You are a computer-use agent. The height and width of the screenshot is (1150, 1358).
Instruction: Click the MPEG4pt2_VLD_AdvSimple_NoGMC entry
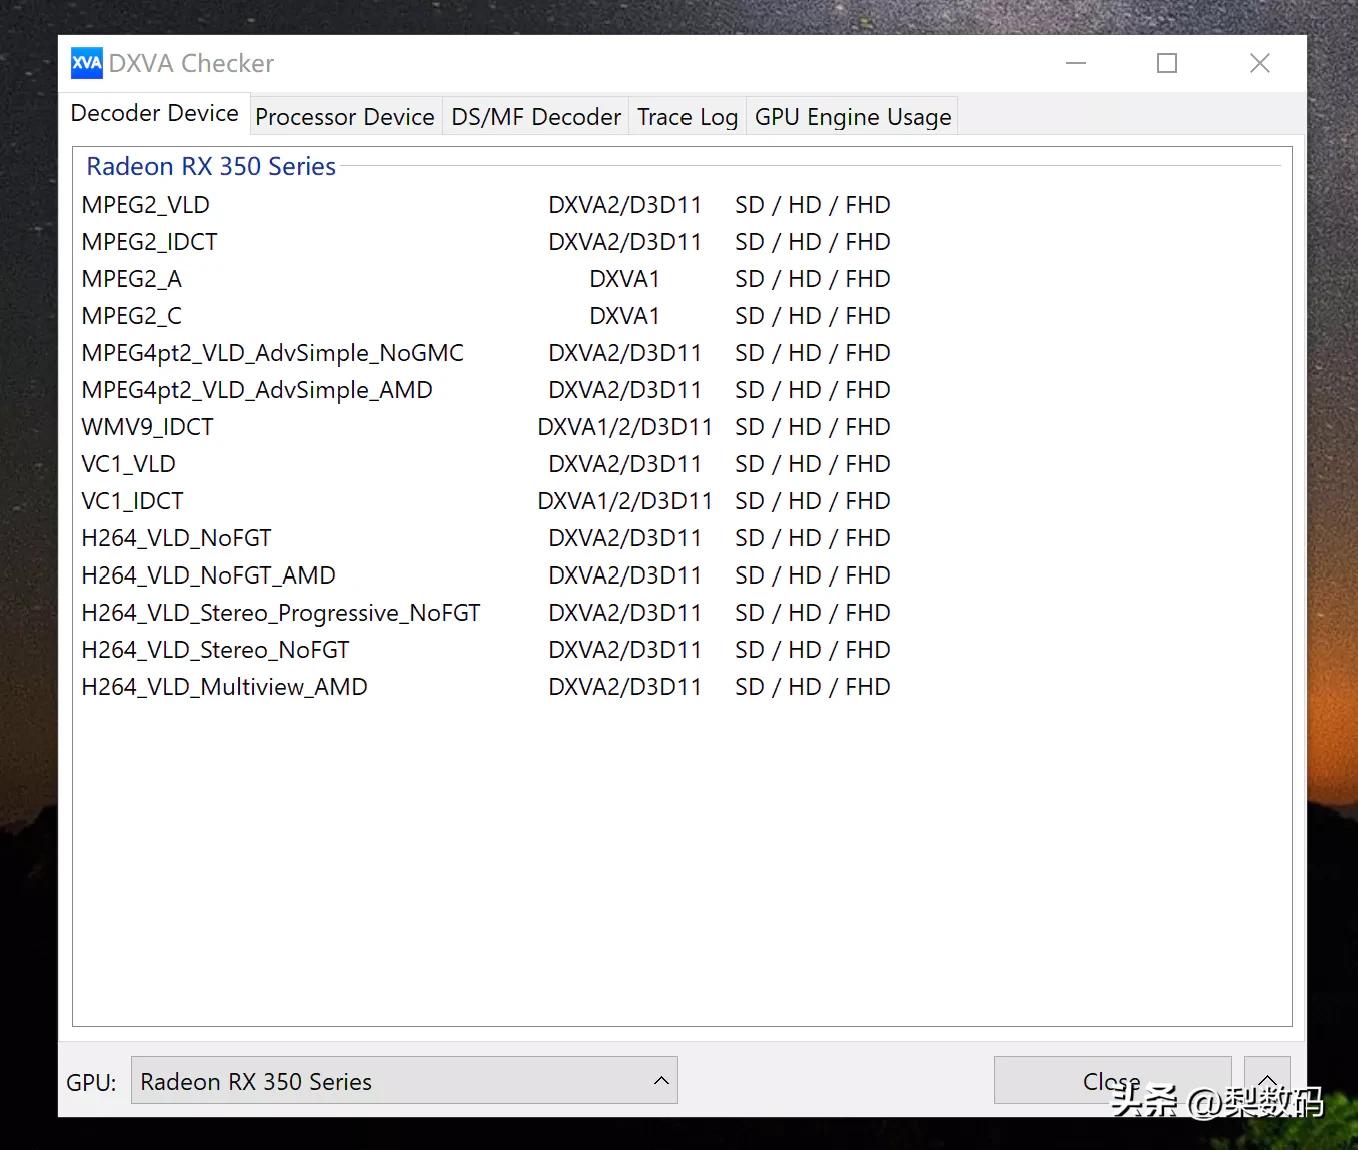[272, 353]
